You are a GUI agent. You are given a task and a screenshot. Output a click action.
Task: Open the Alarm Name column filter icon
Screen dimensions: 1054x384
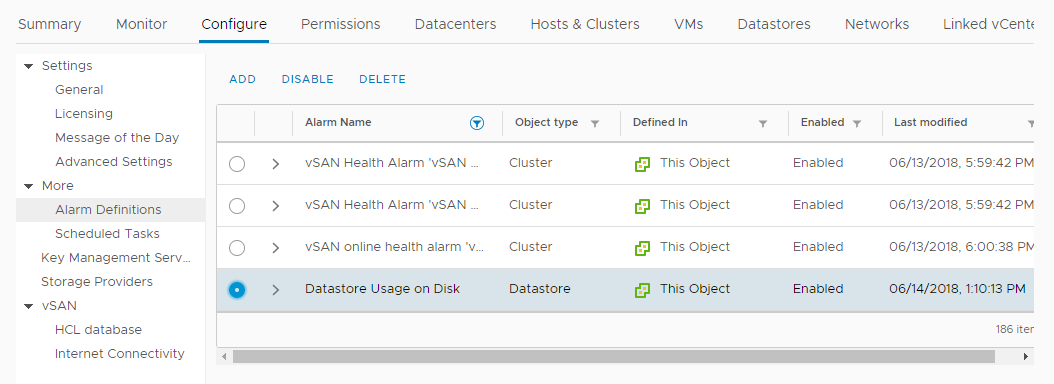pos(477,123)
